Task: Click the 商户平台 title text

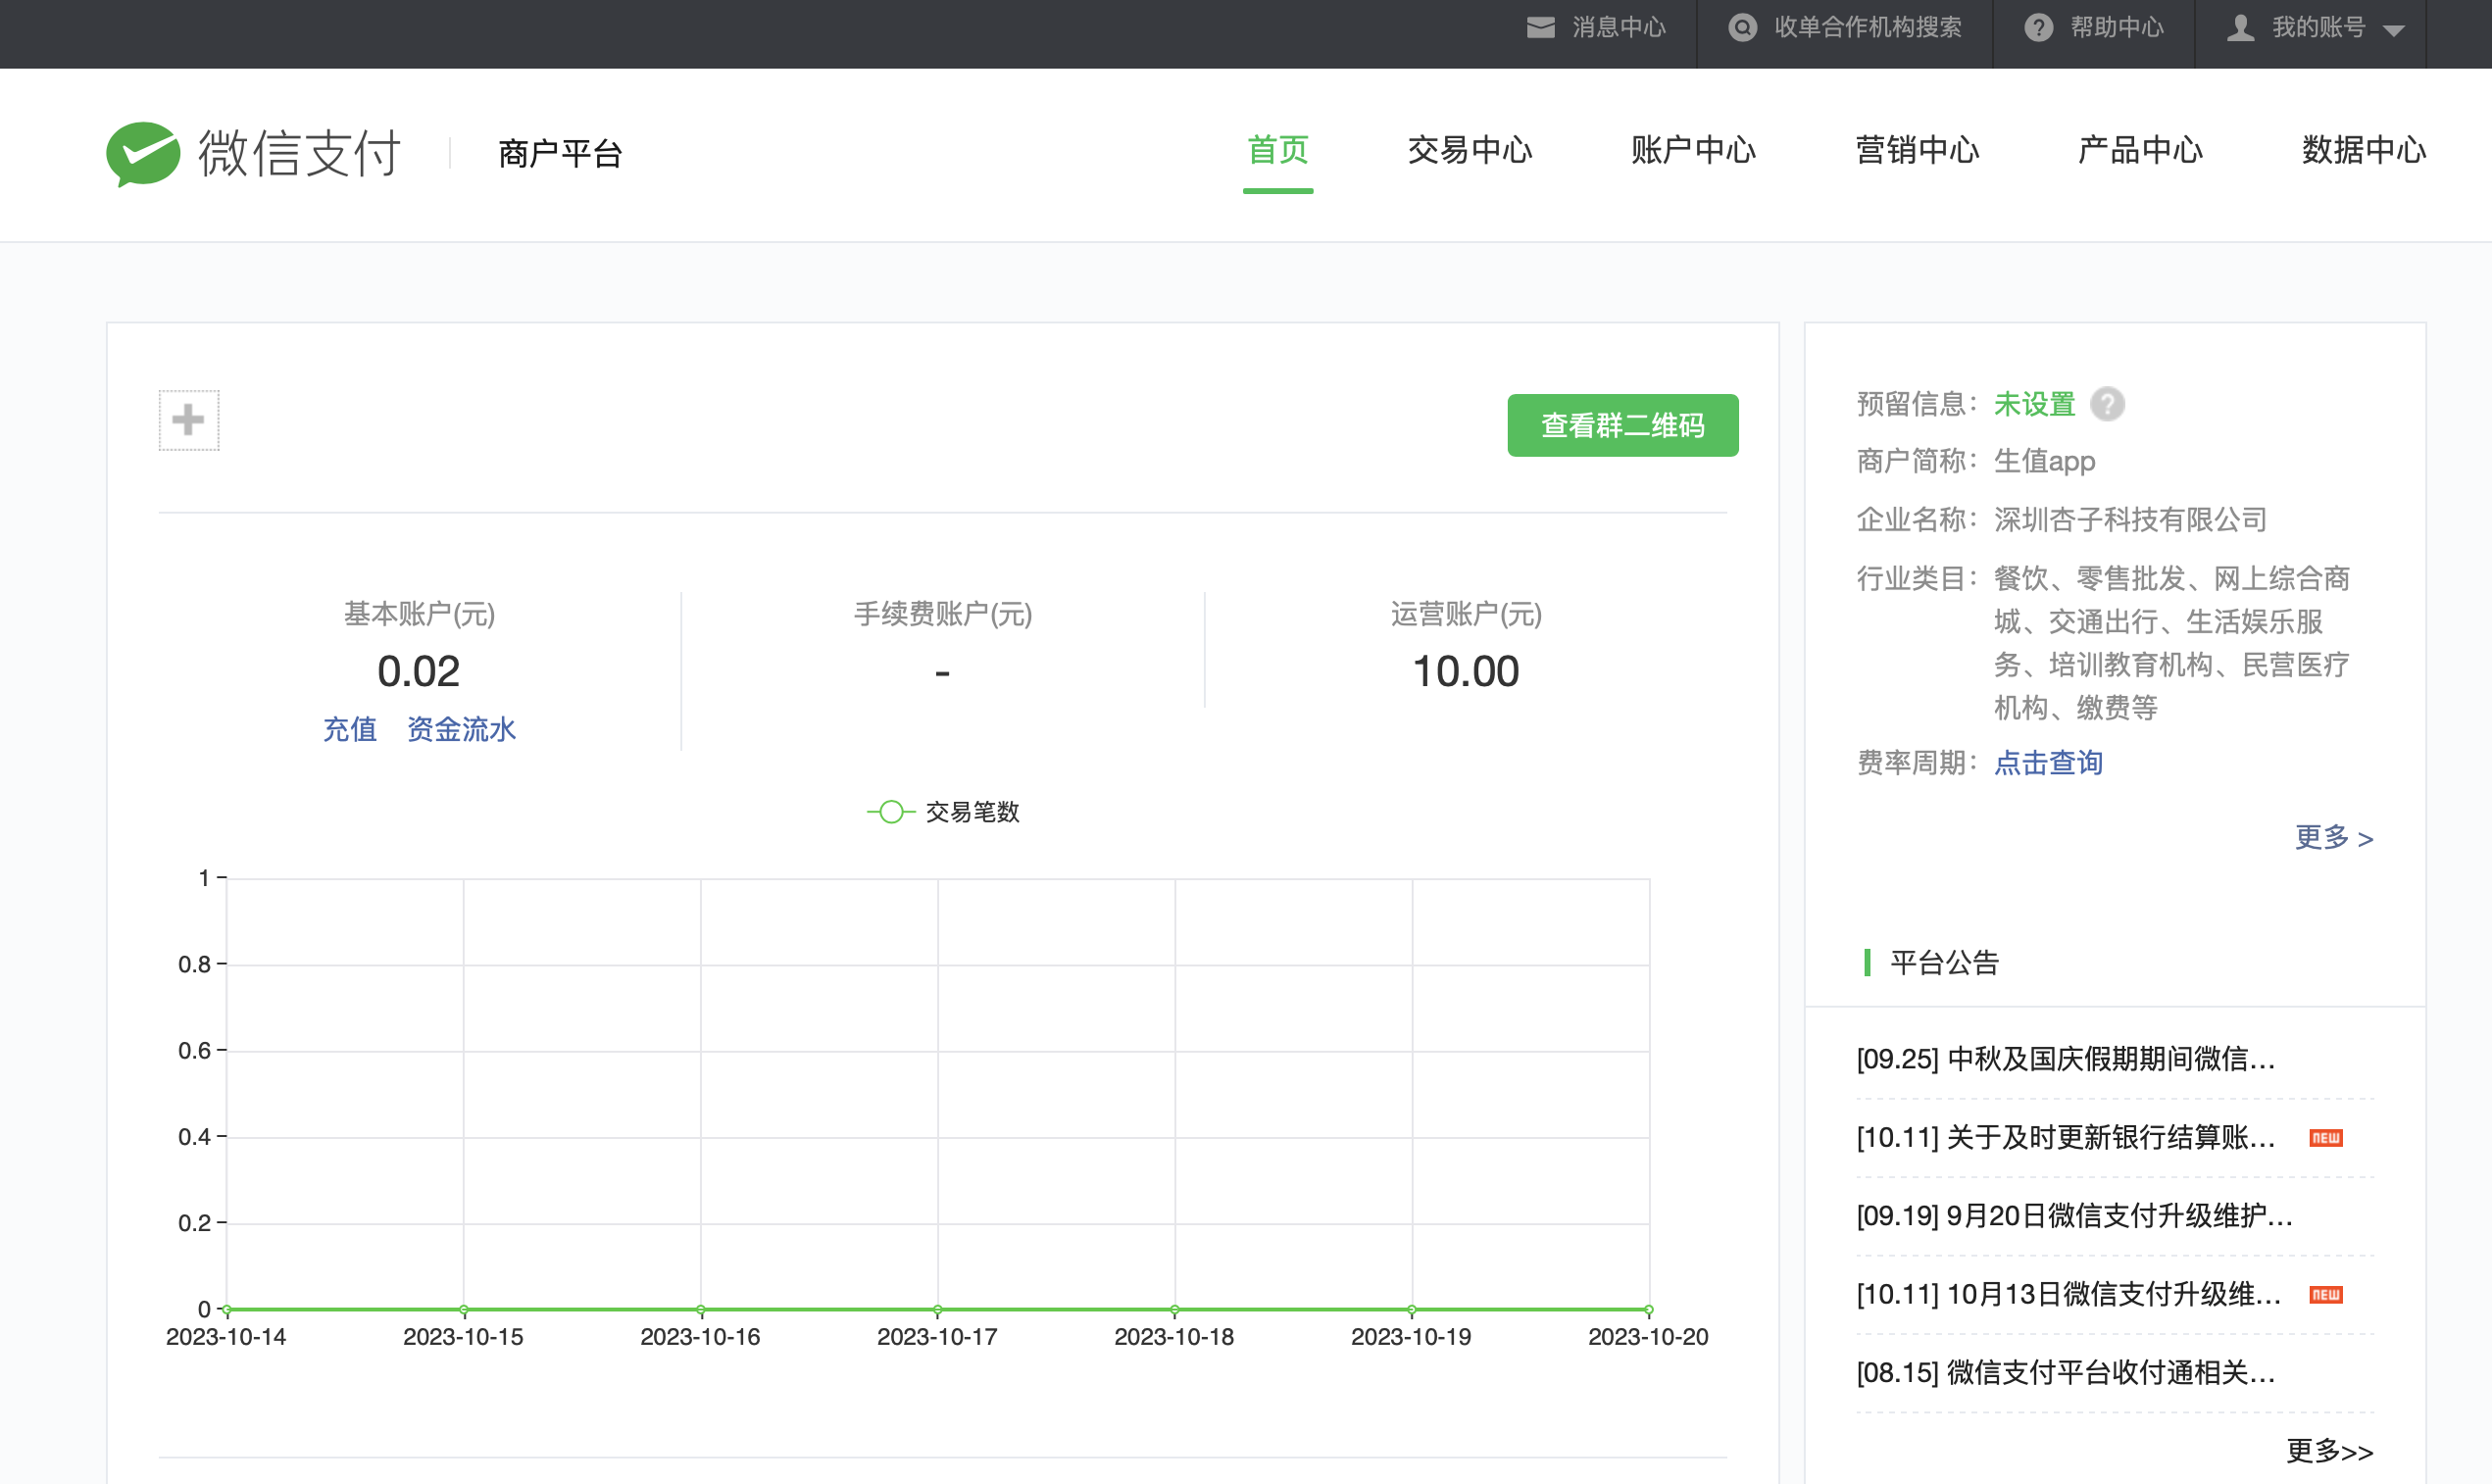Action: tap(560, 154)
